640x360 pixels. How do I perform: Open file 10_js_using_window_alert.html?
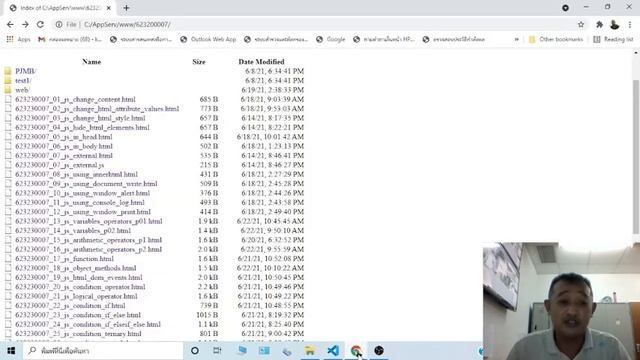click(x=82, y=193)
